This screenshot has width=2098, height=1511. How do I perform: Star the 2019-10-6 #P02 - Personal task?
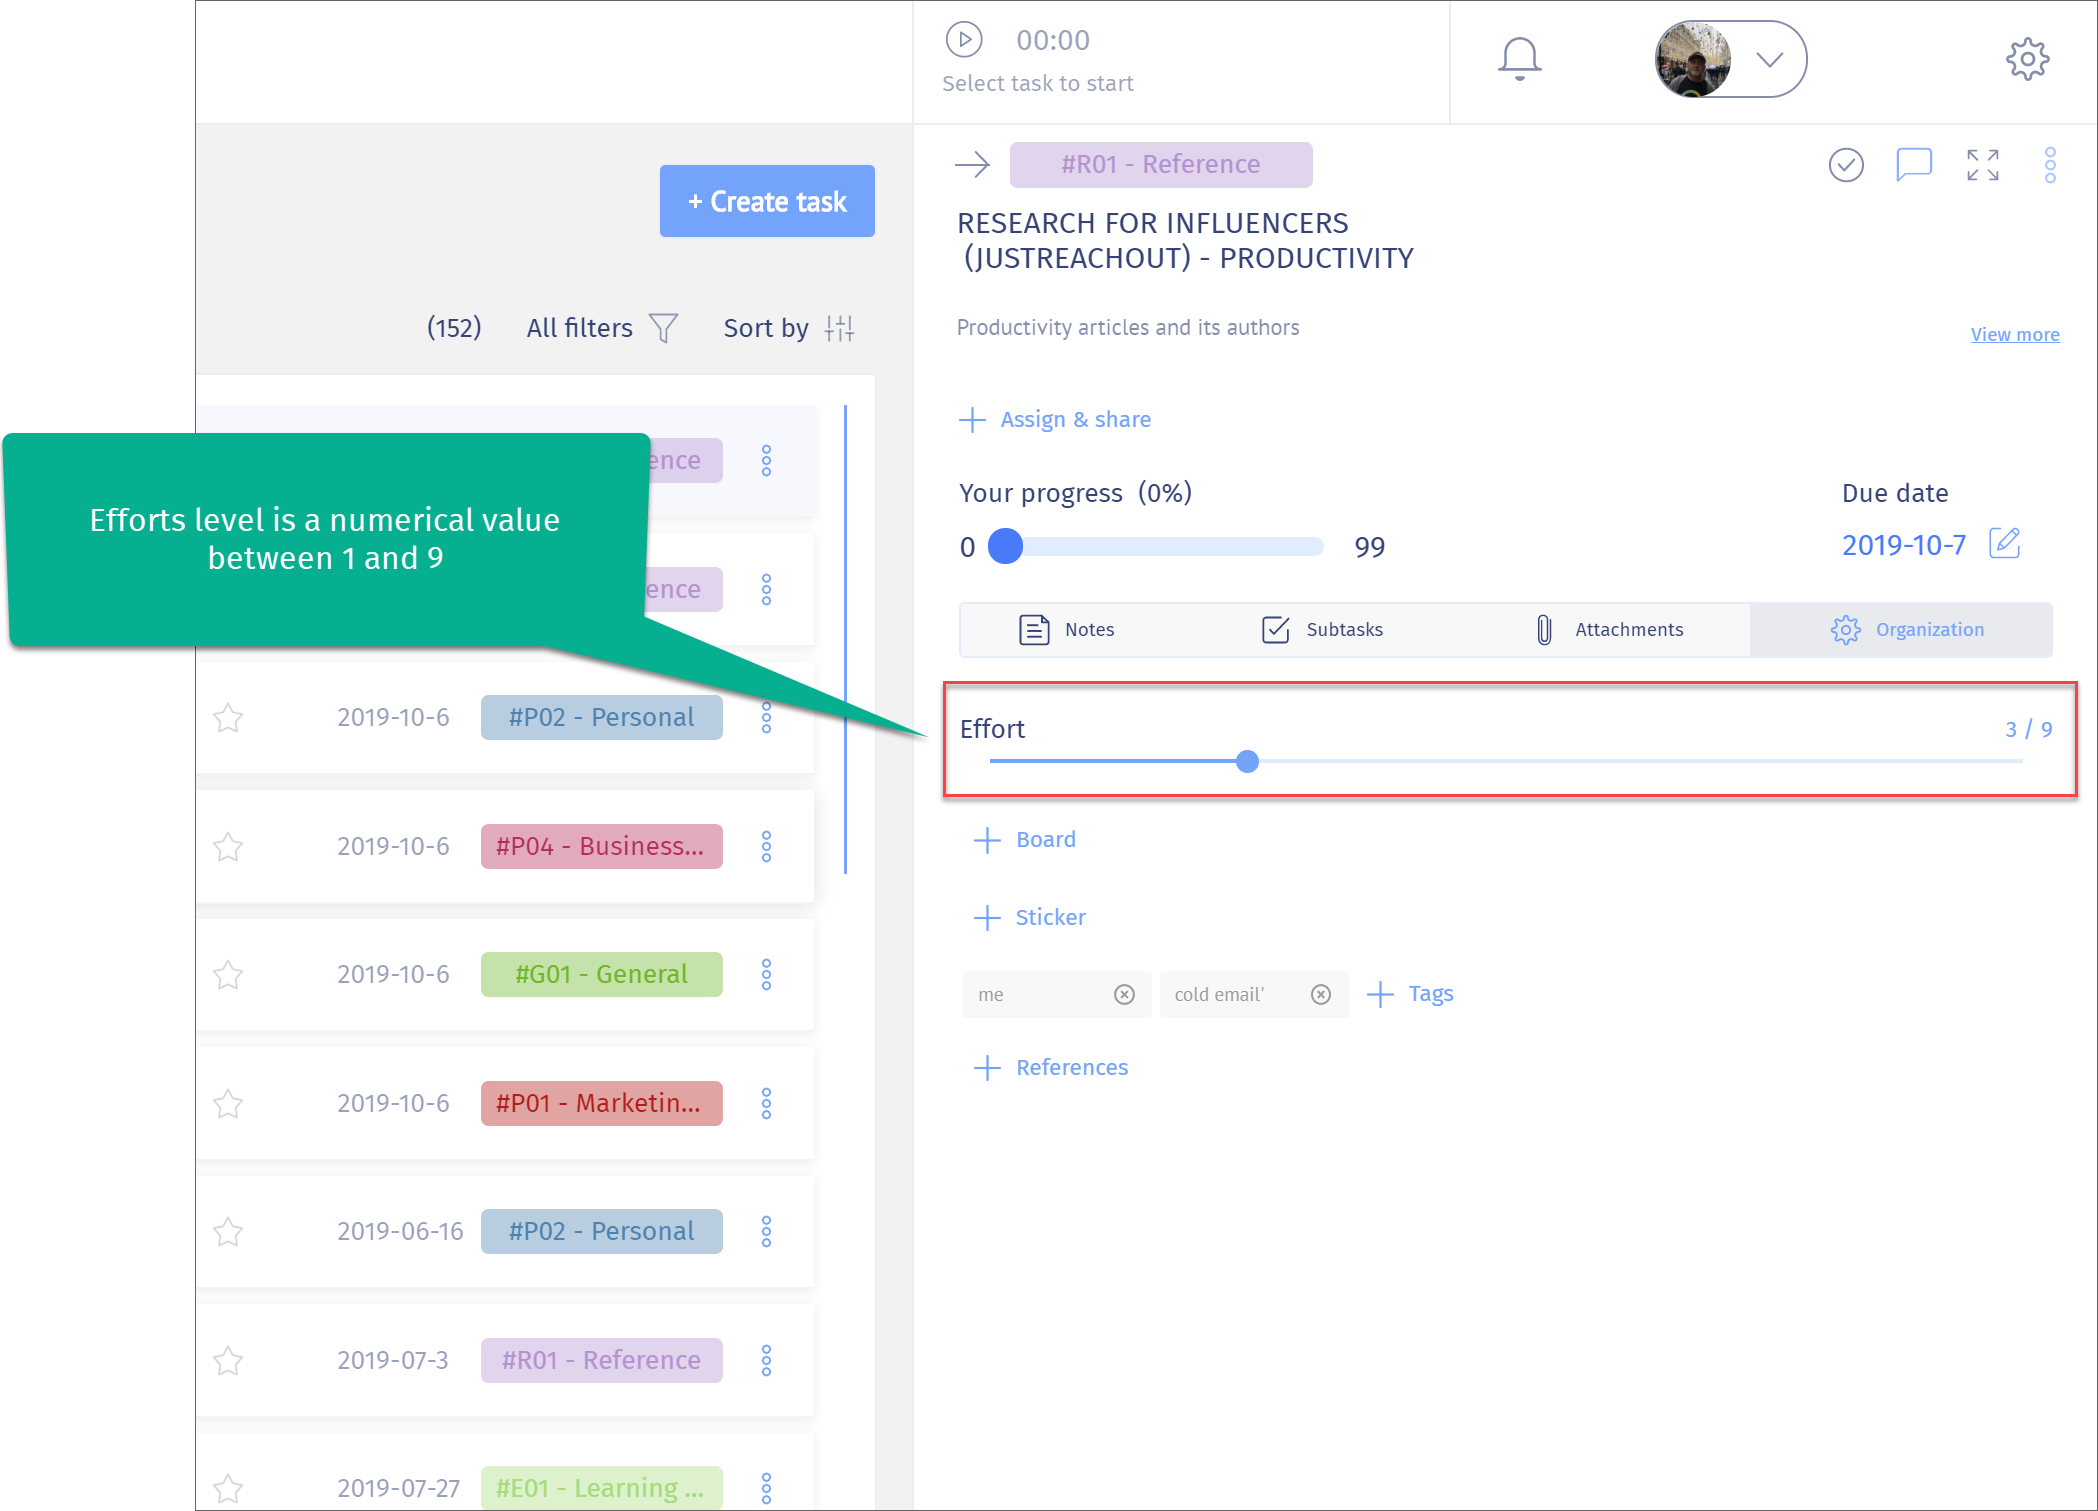[x=228, y=717]
